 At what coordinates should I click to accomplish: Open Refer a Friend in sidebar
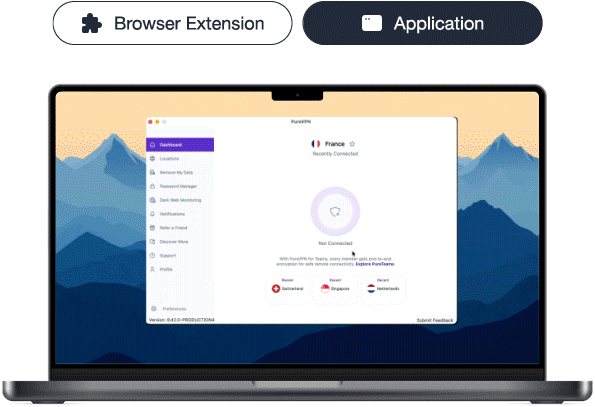point(180,228)
